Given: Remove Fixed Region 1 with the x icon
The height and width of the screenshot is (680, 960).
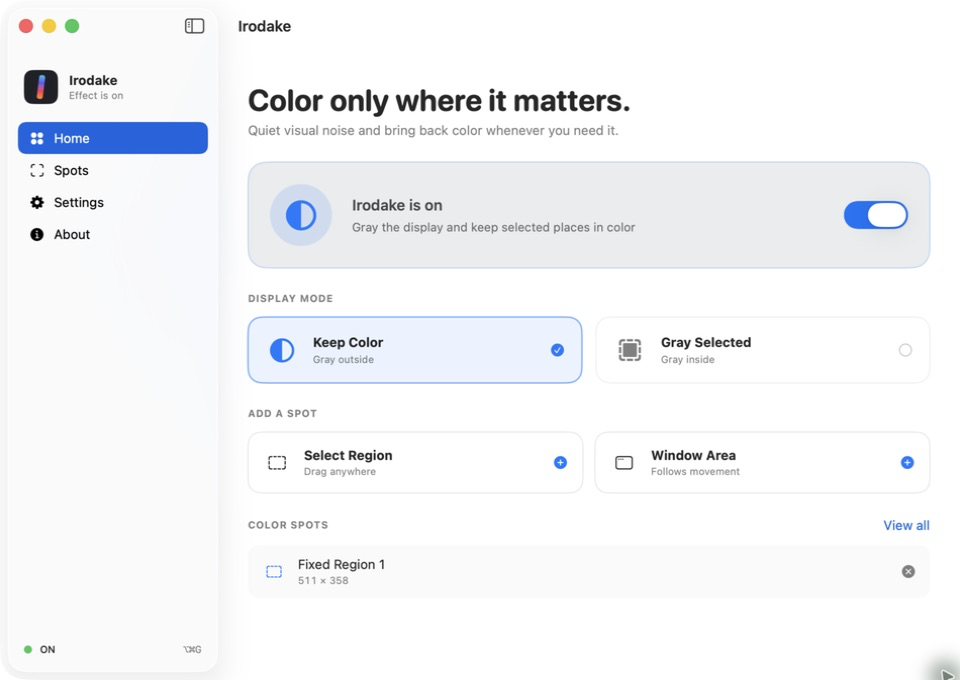Looking at the screenshot, I should pos(909,571).
